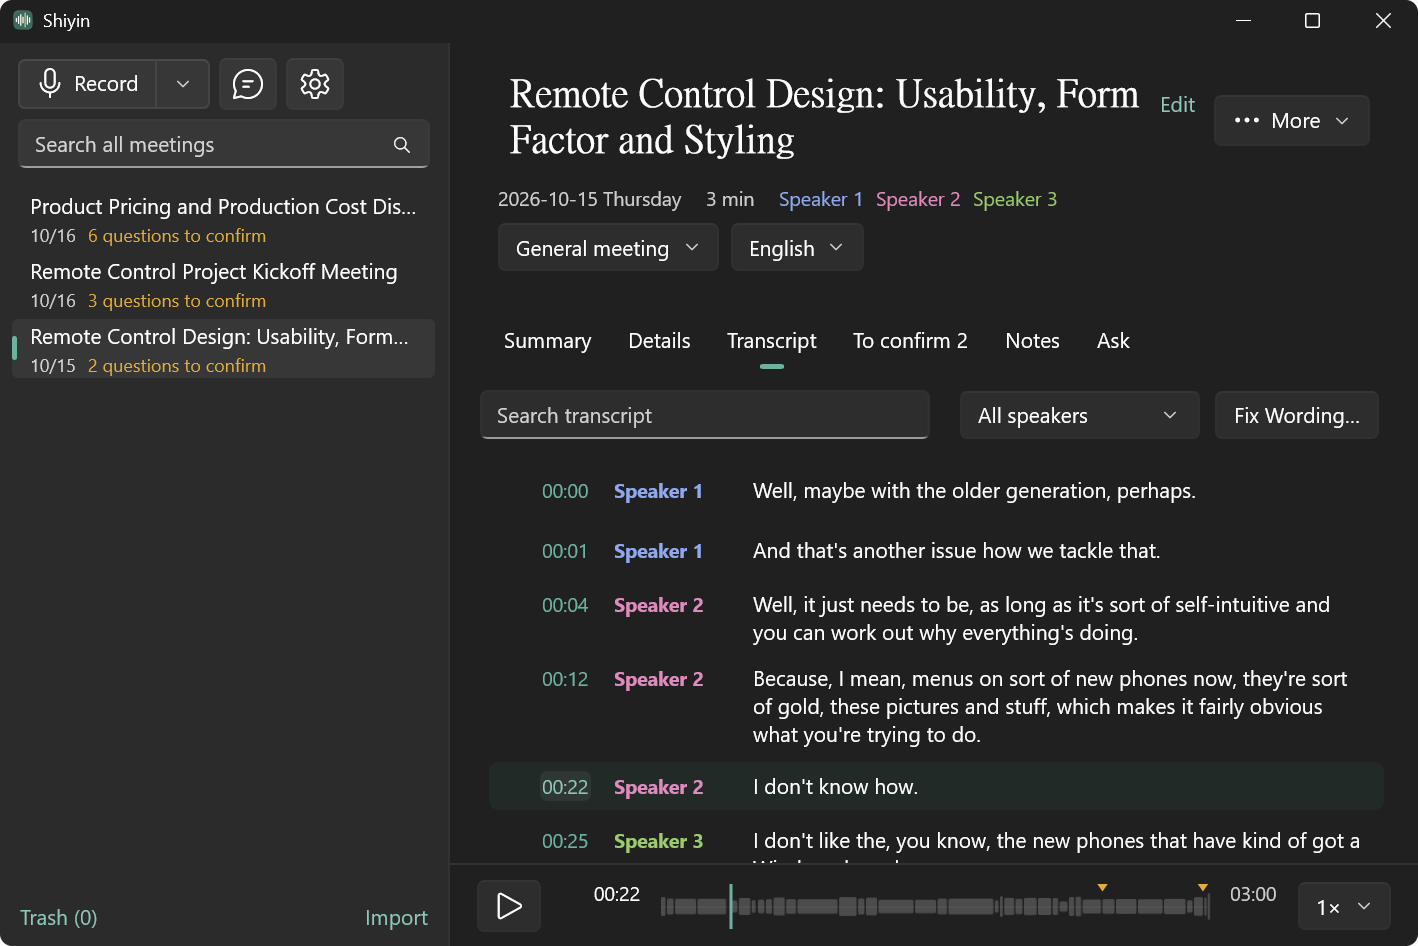Switch to the Notes tab
1418x946 pixels.
point(1032,341)
